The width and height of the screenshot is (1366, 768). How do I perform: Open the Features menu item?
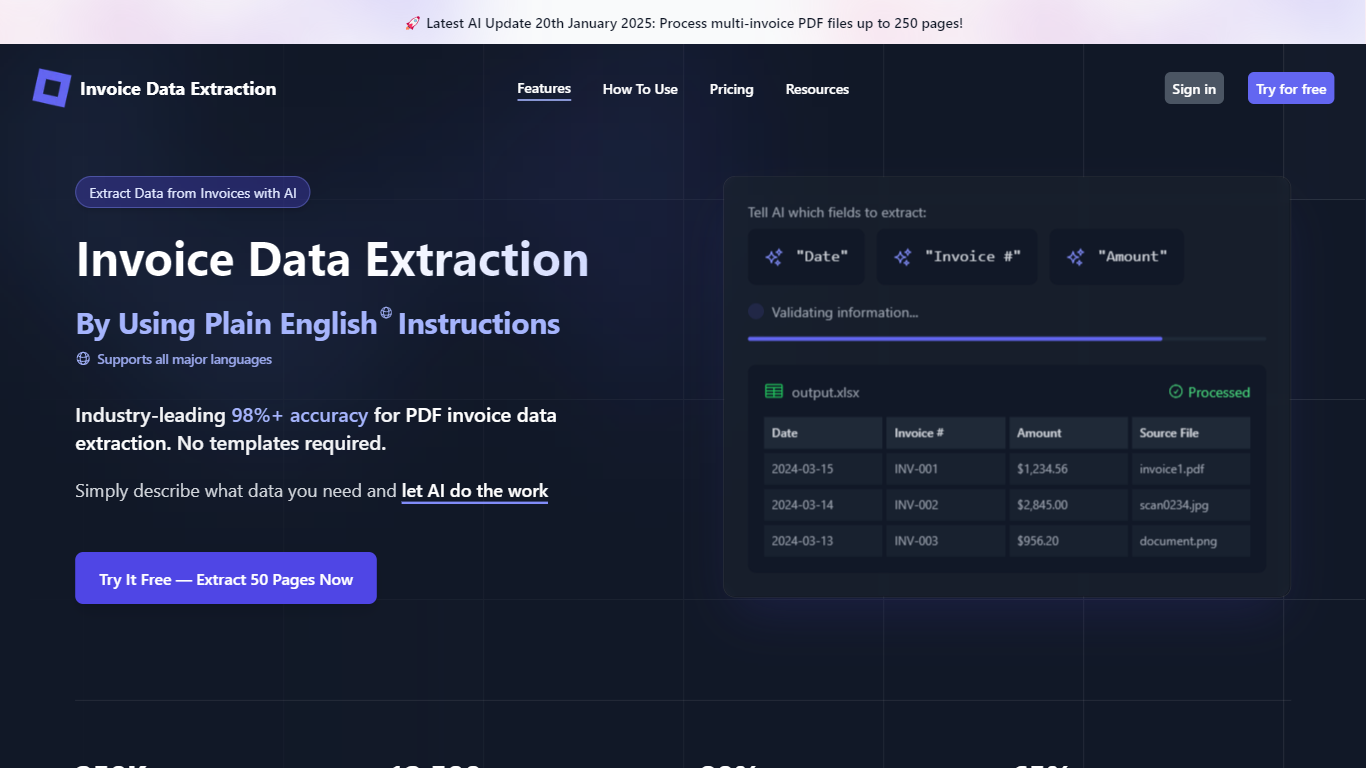[544, 89]
